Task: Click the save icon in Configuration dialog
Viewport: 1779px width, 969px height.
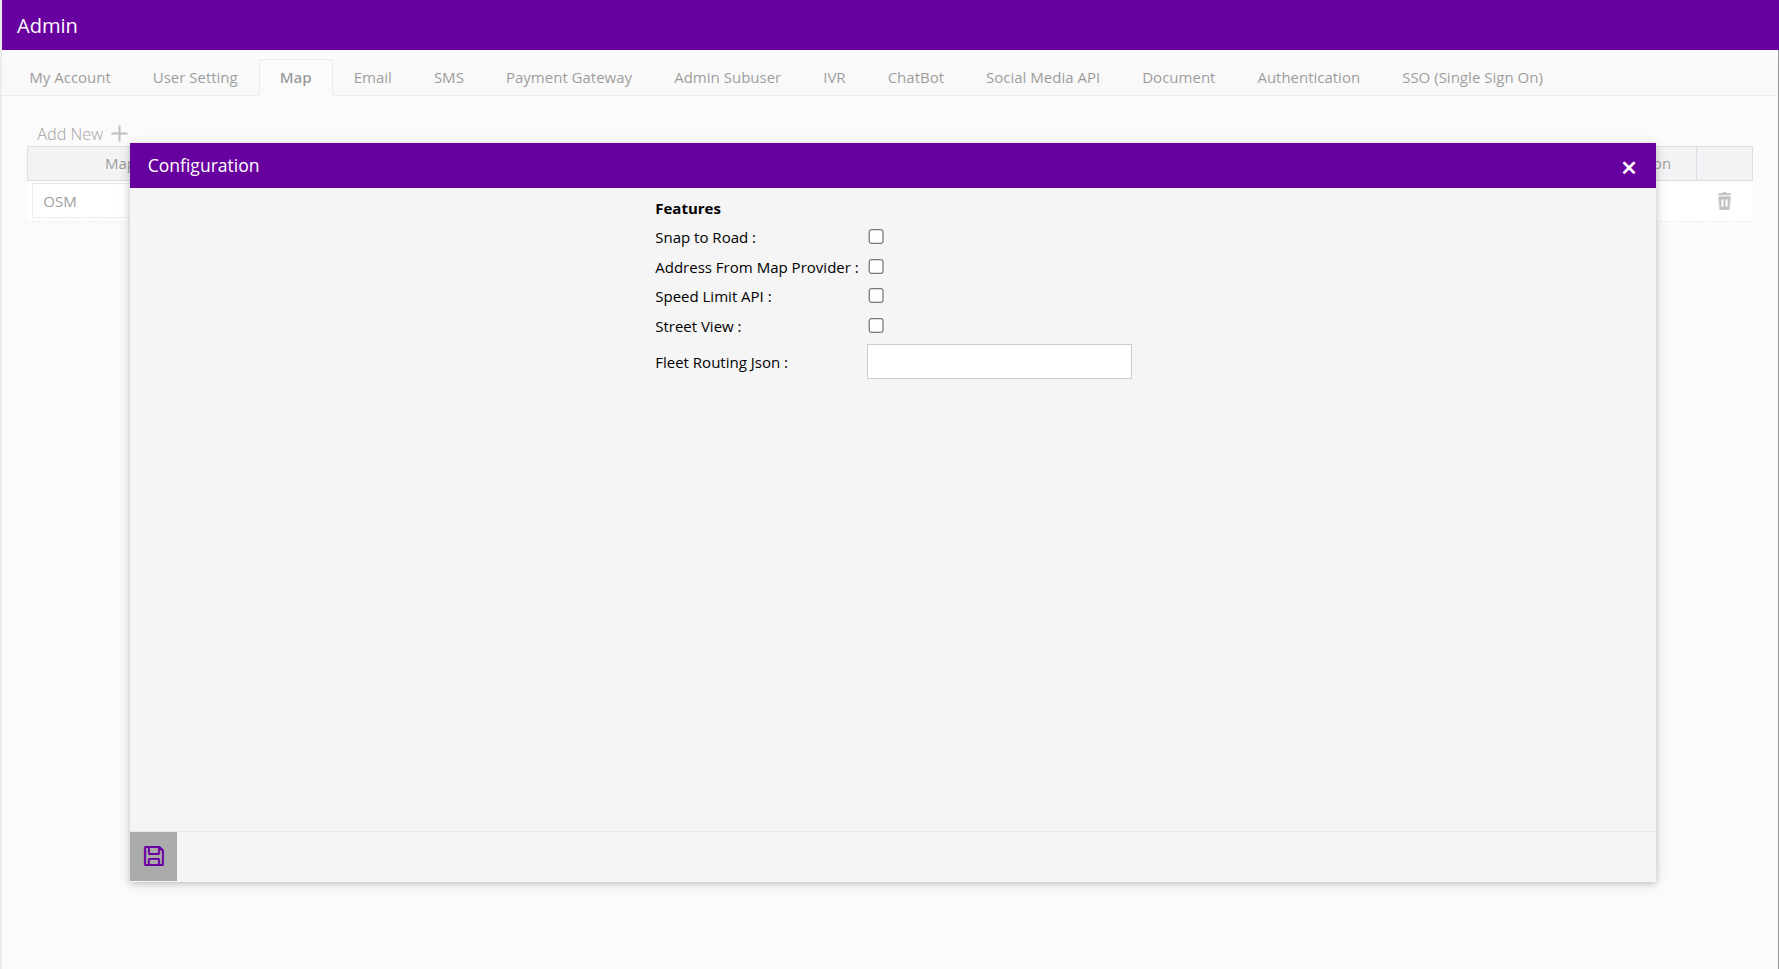Action: [153, 856]
